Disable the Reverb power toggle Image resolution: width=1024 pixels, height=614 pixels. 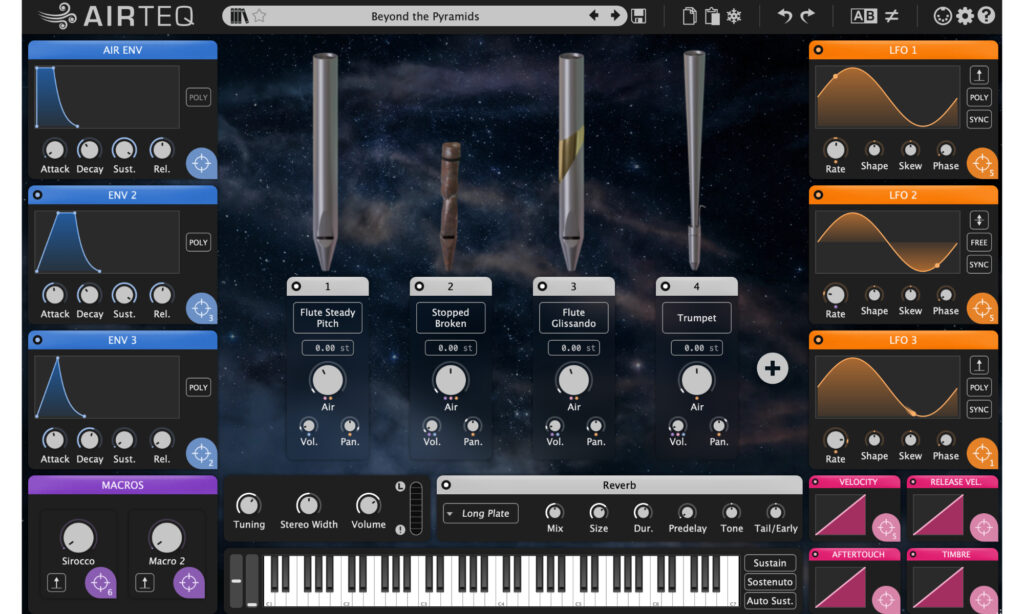447,485
